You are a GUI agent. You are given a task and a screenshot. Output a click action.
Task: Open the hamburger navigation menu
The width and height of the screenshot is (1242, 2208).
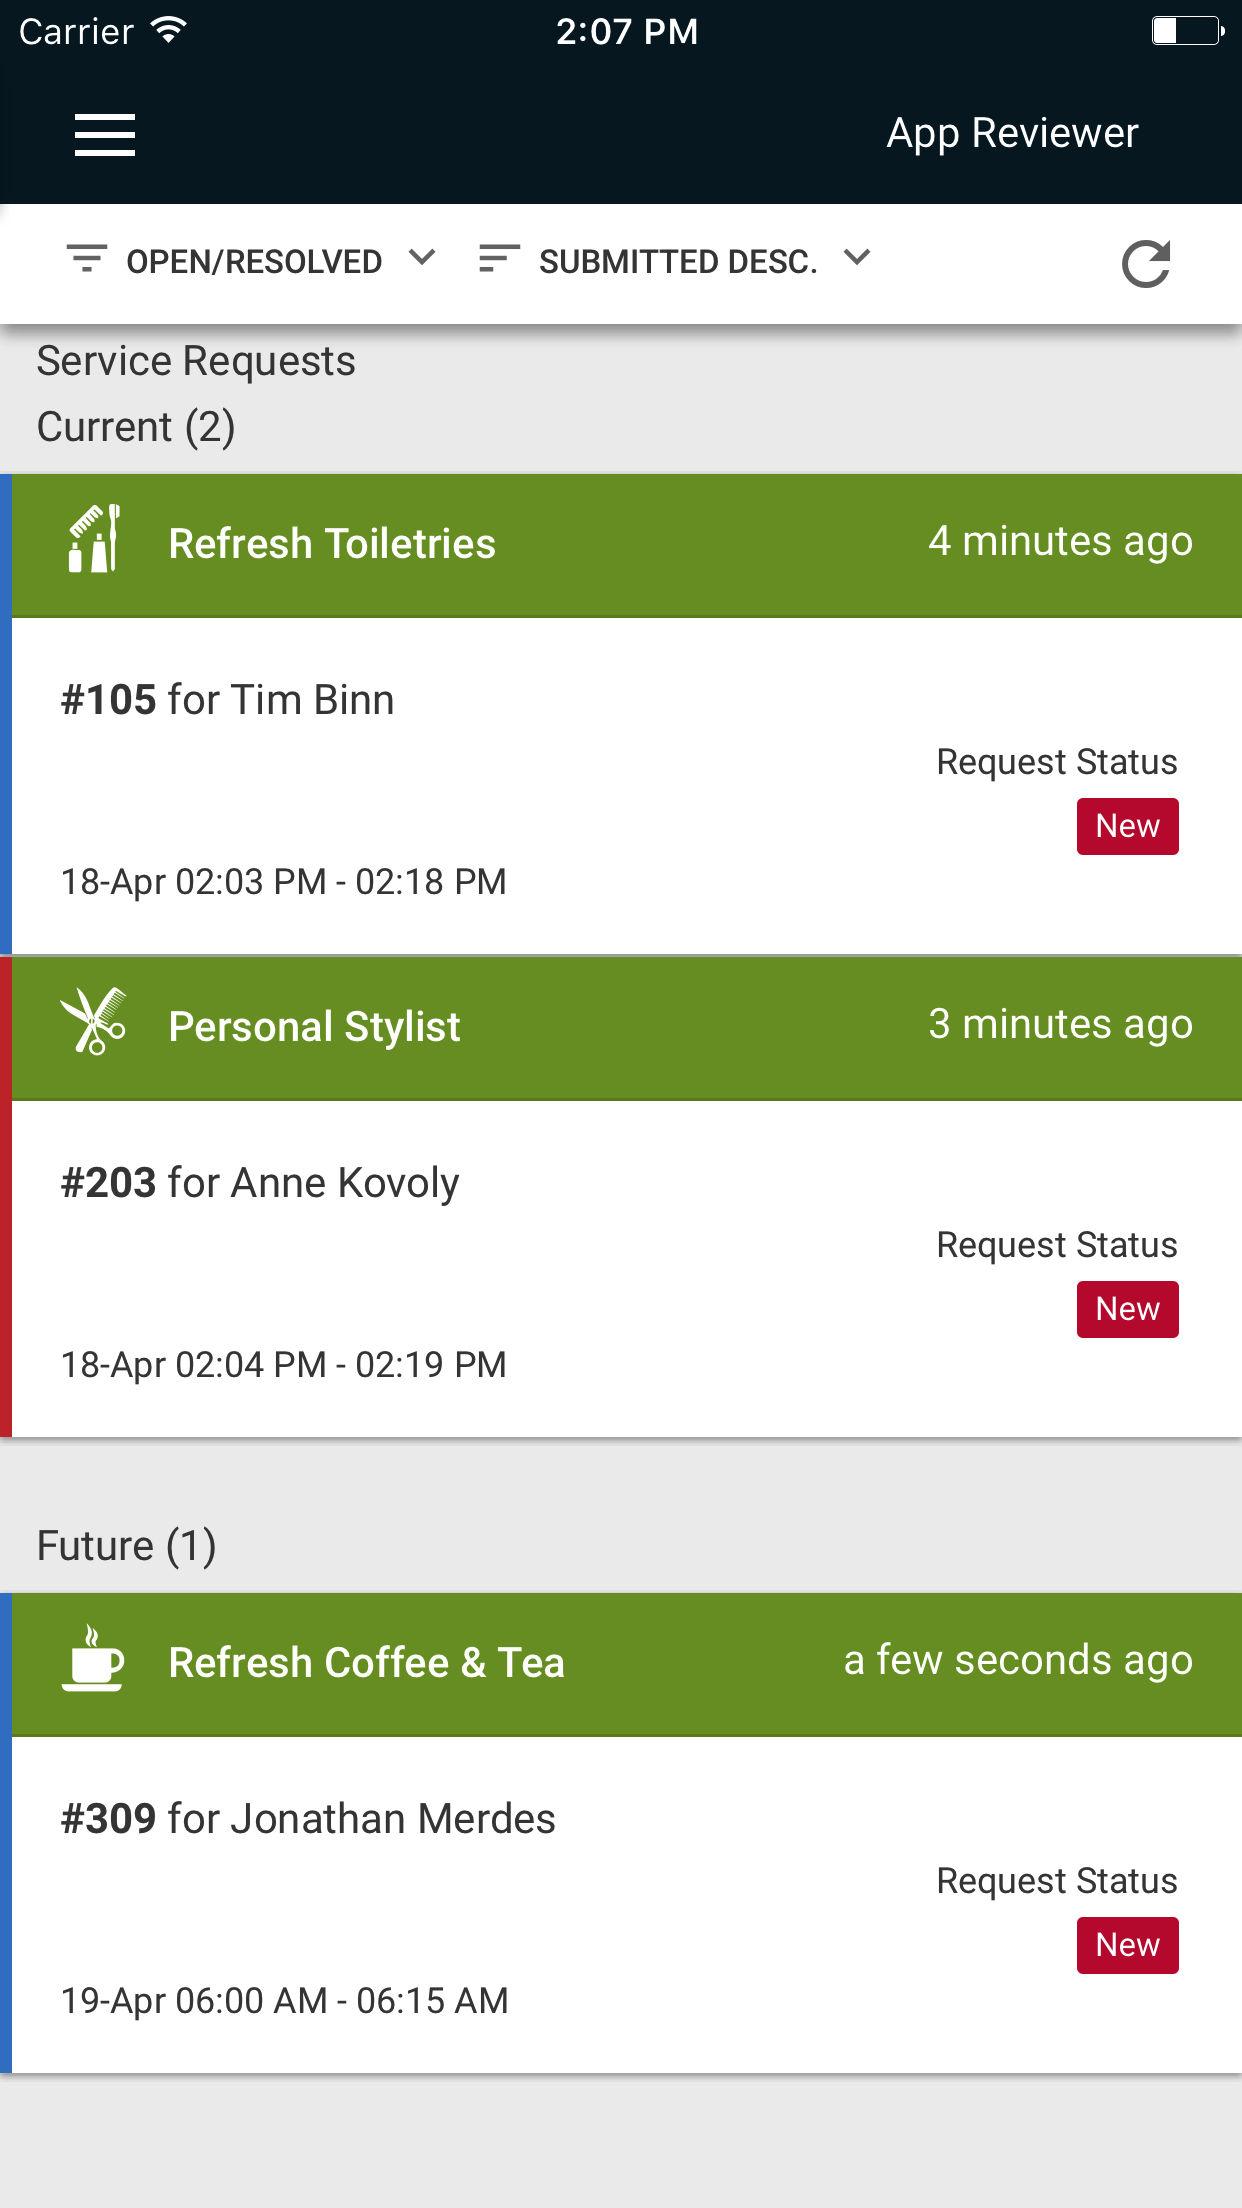pyautogui.click(x=105, y=134)
